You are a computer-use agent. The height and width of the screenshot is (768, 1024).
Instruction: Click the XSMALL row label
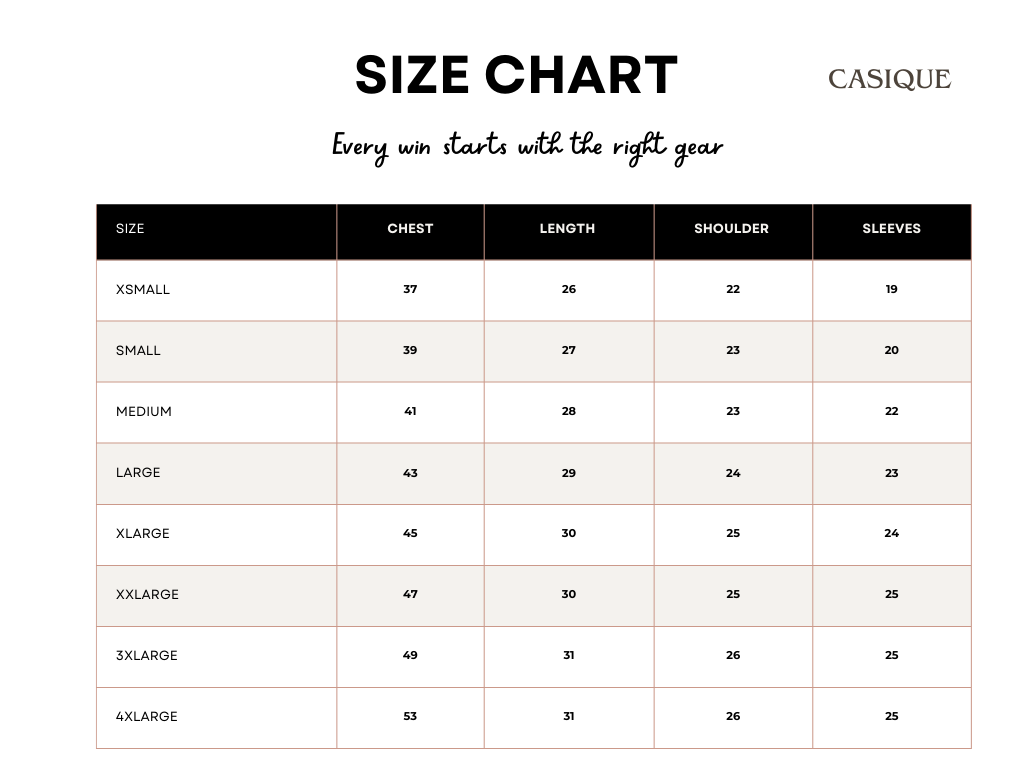click(143, 290)
